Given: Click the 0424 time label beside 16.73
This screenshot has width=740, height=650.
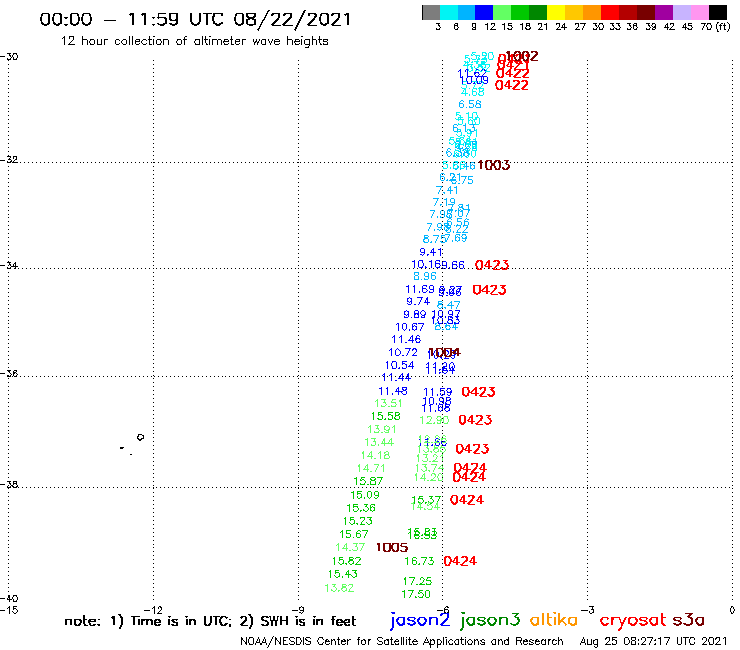Looking at the screenshot, I should click(460, 561).
